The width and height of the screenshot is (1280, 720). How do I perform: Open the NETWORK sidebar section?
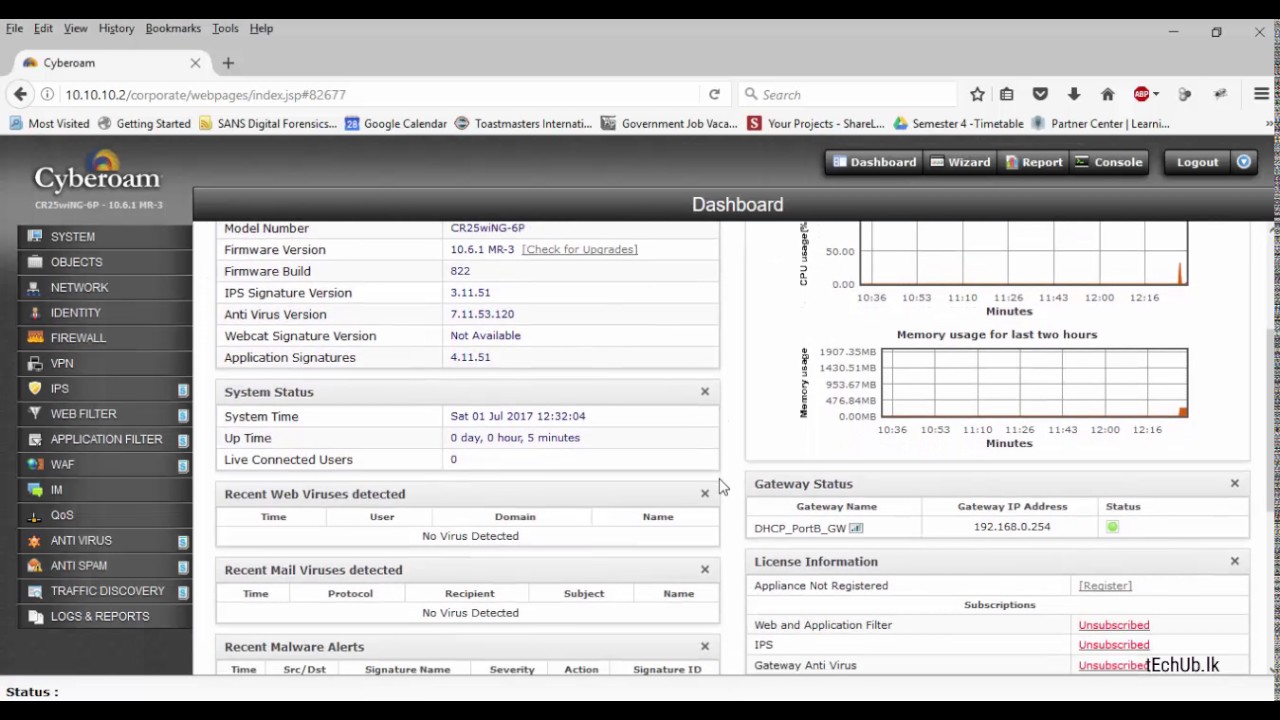click(104, 287)
